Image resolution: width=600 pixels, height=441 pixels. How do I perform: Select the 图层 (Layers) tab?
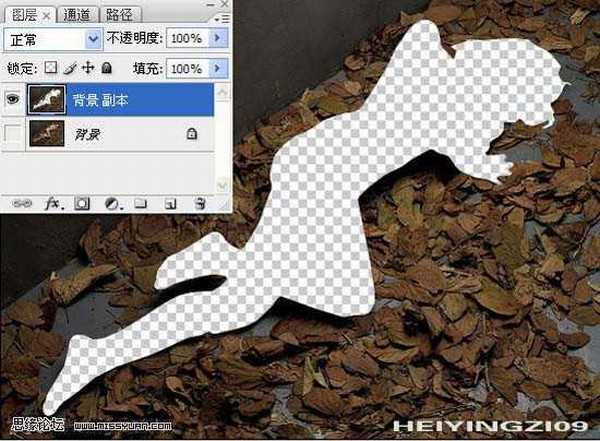(x=24, y=15)
